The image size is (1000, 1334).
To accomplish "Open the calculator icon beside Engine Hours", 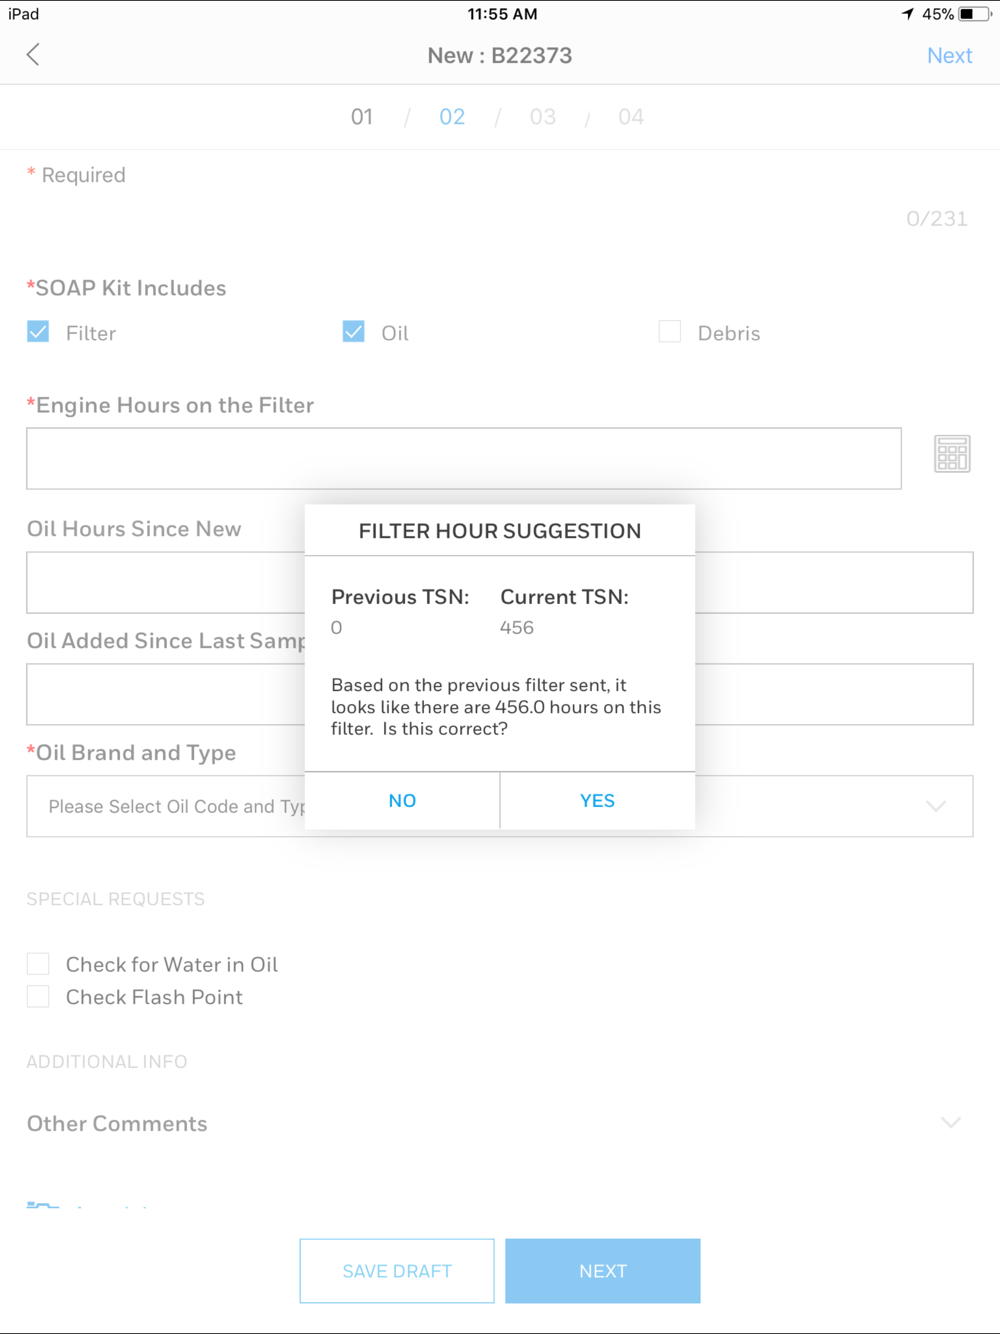I will click(x=952, y=454).
